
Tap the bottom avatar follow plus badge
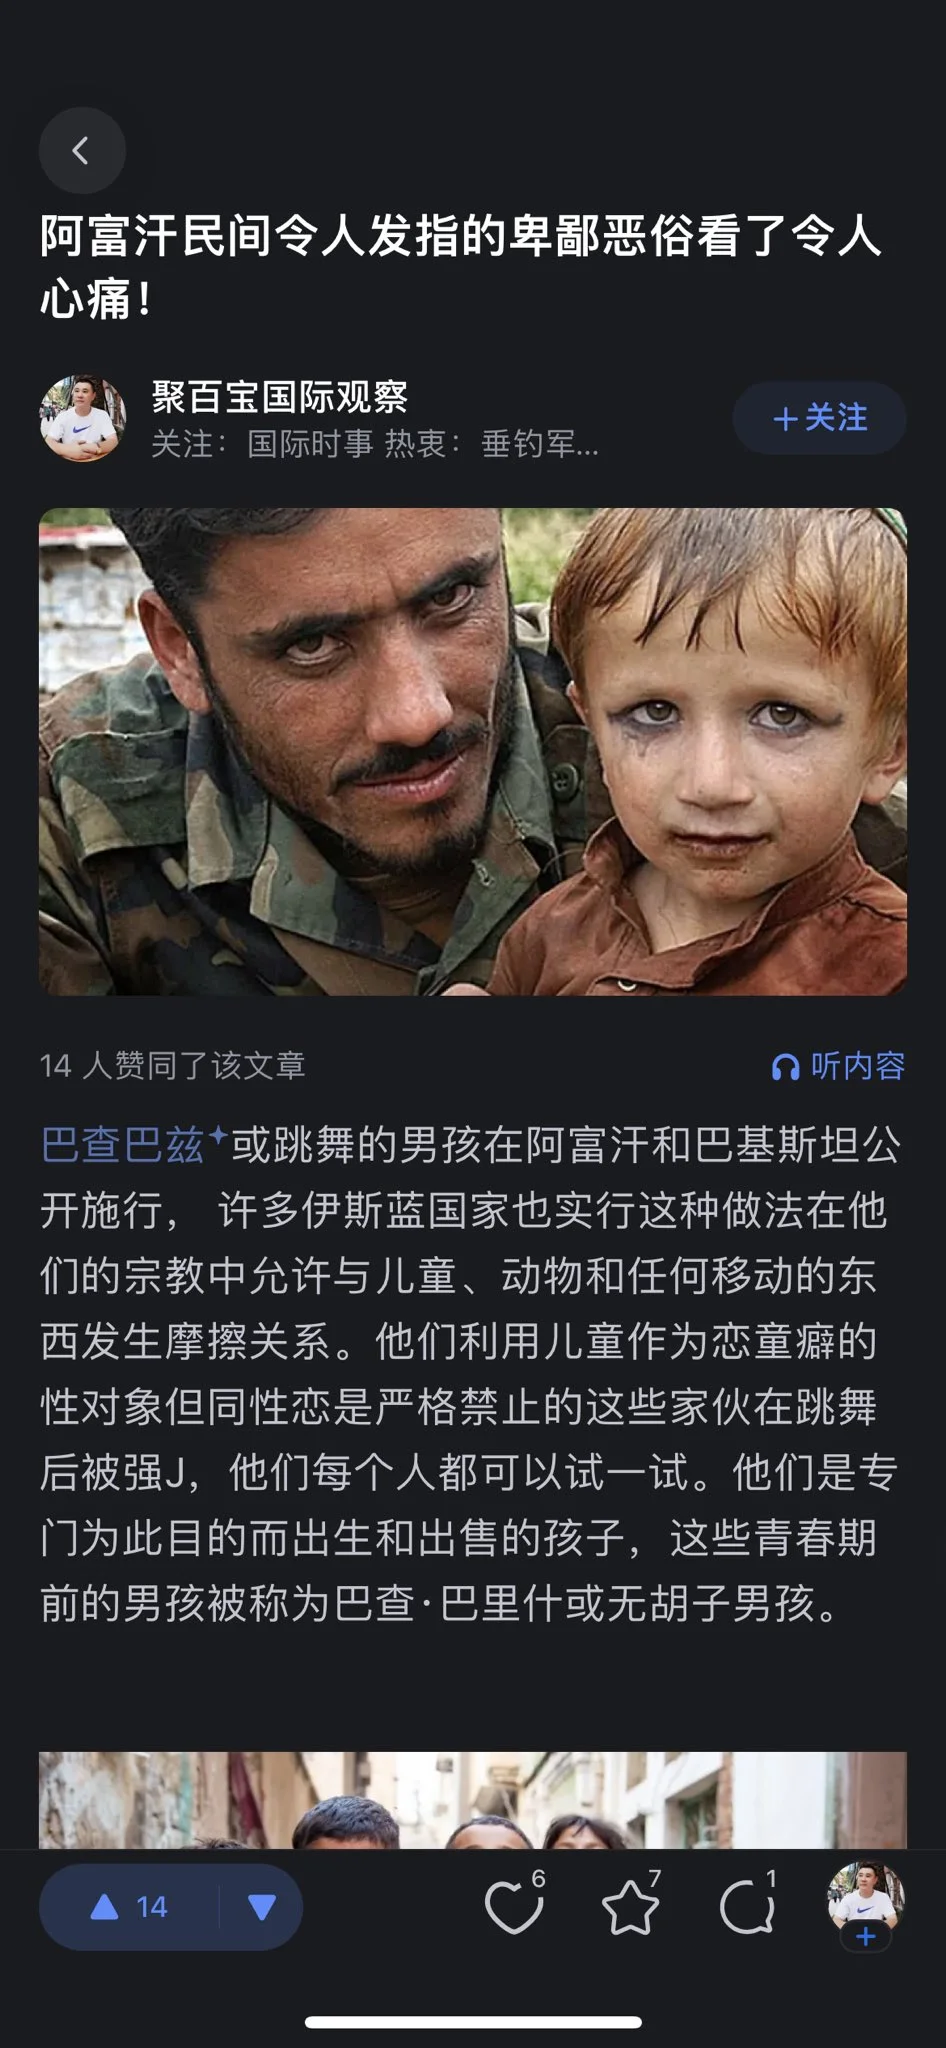[866, 1937]
